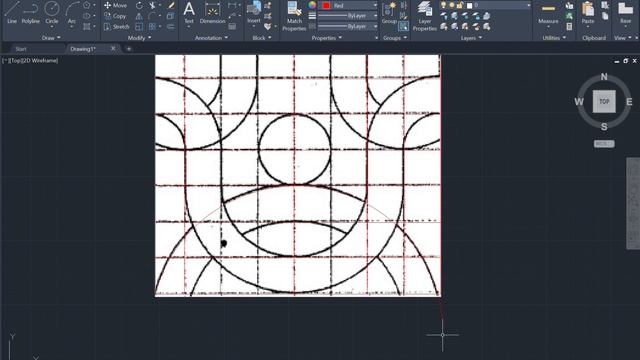The image size is (640, 360).
Task: Click E direction on ViewCube compass
Action: click(x=629, y=102)
